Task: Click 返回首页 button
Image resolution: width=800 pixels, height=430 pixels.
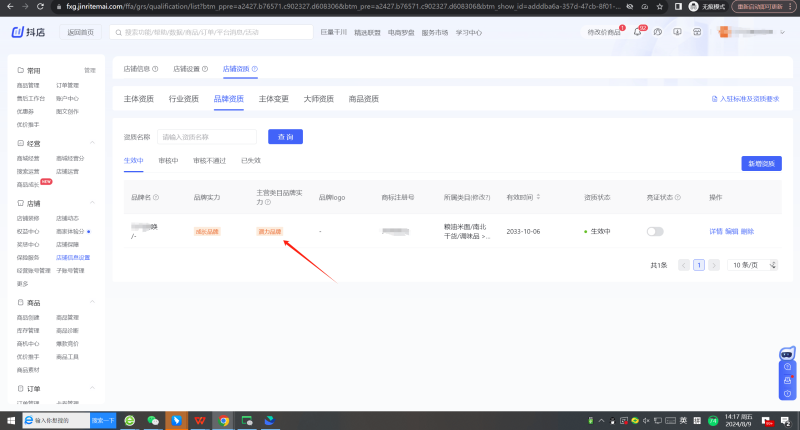Action: 81,32
